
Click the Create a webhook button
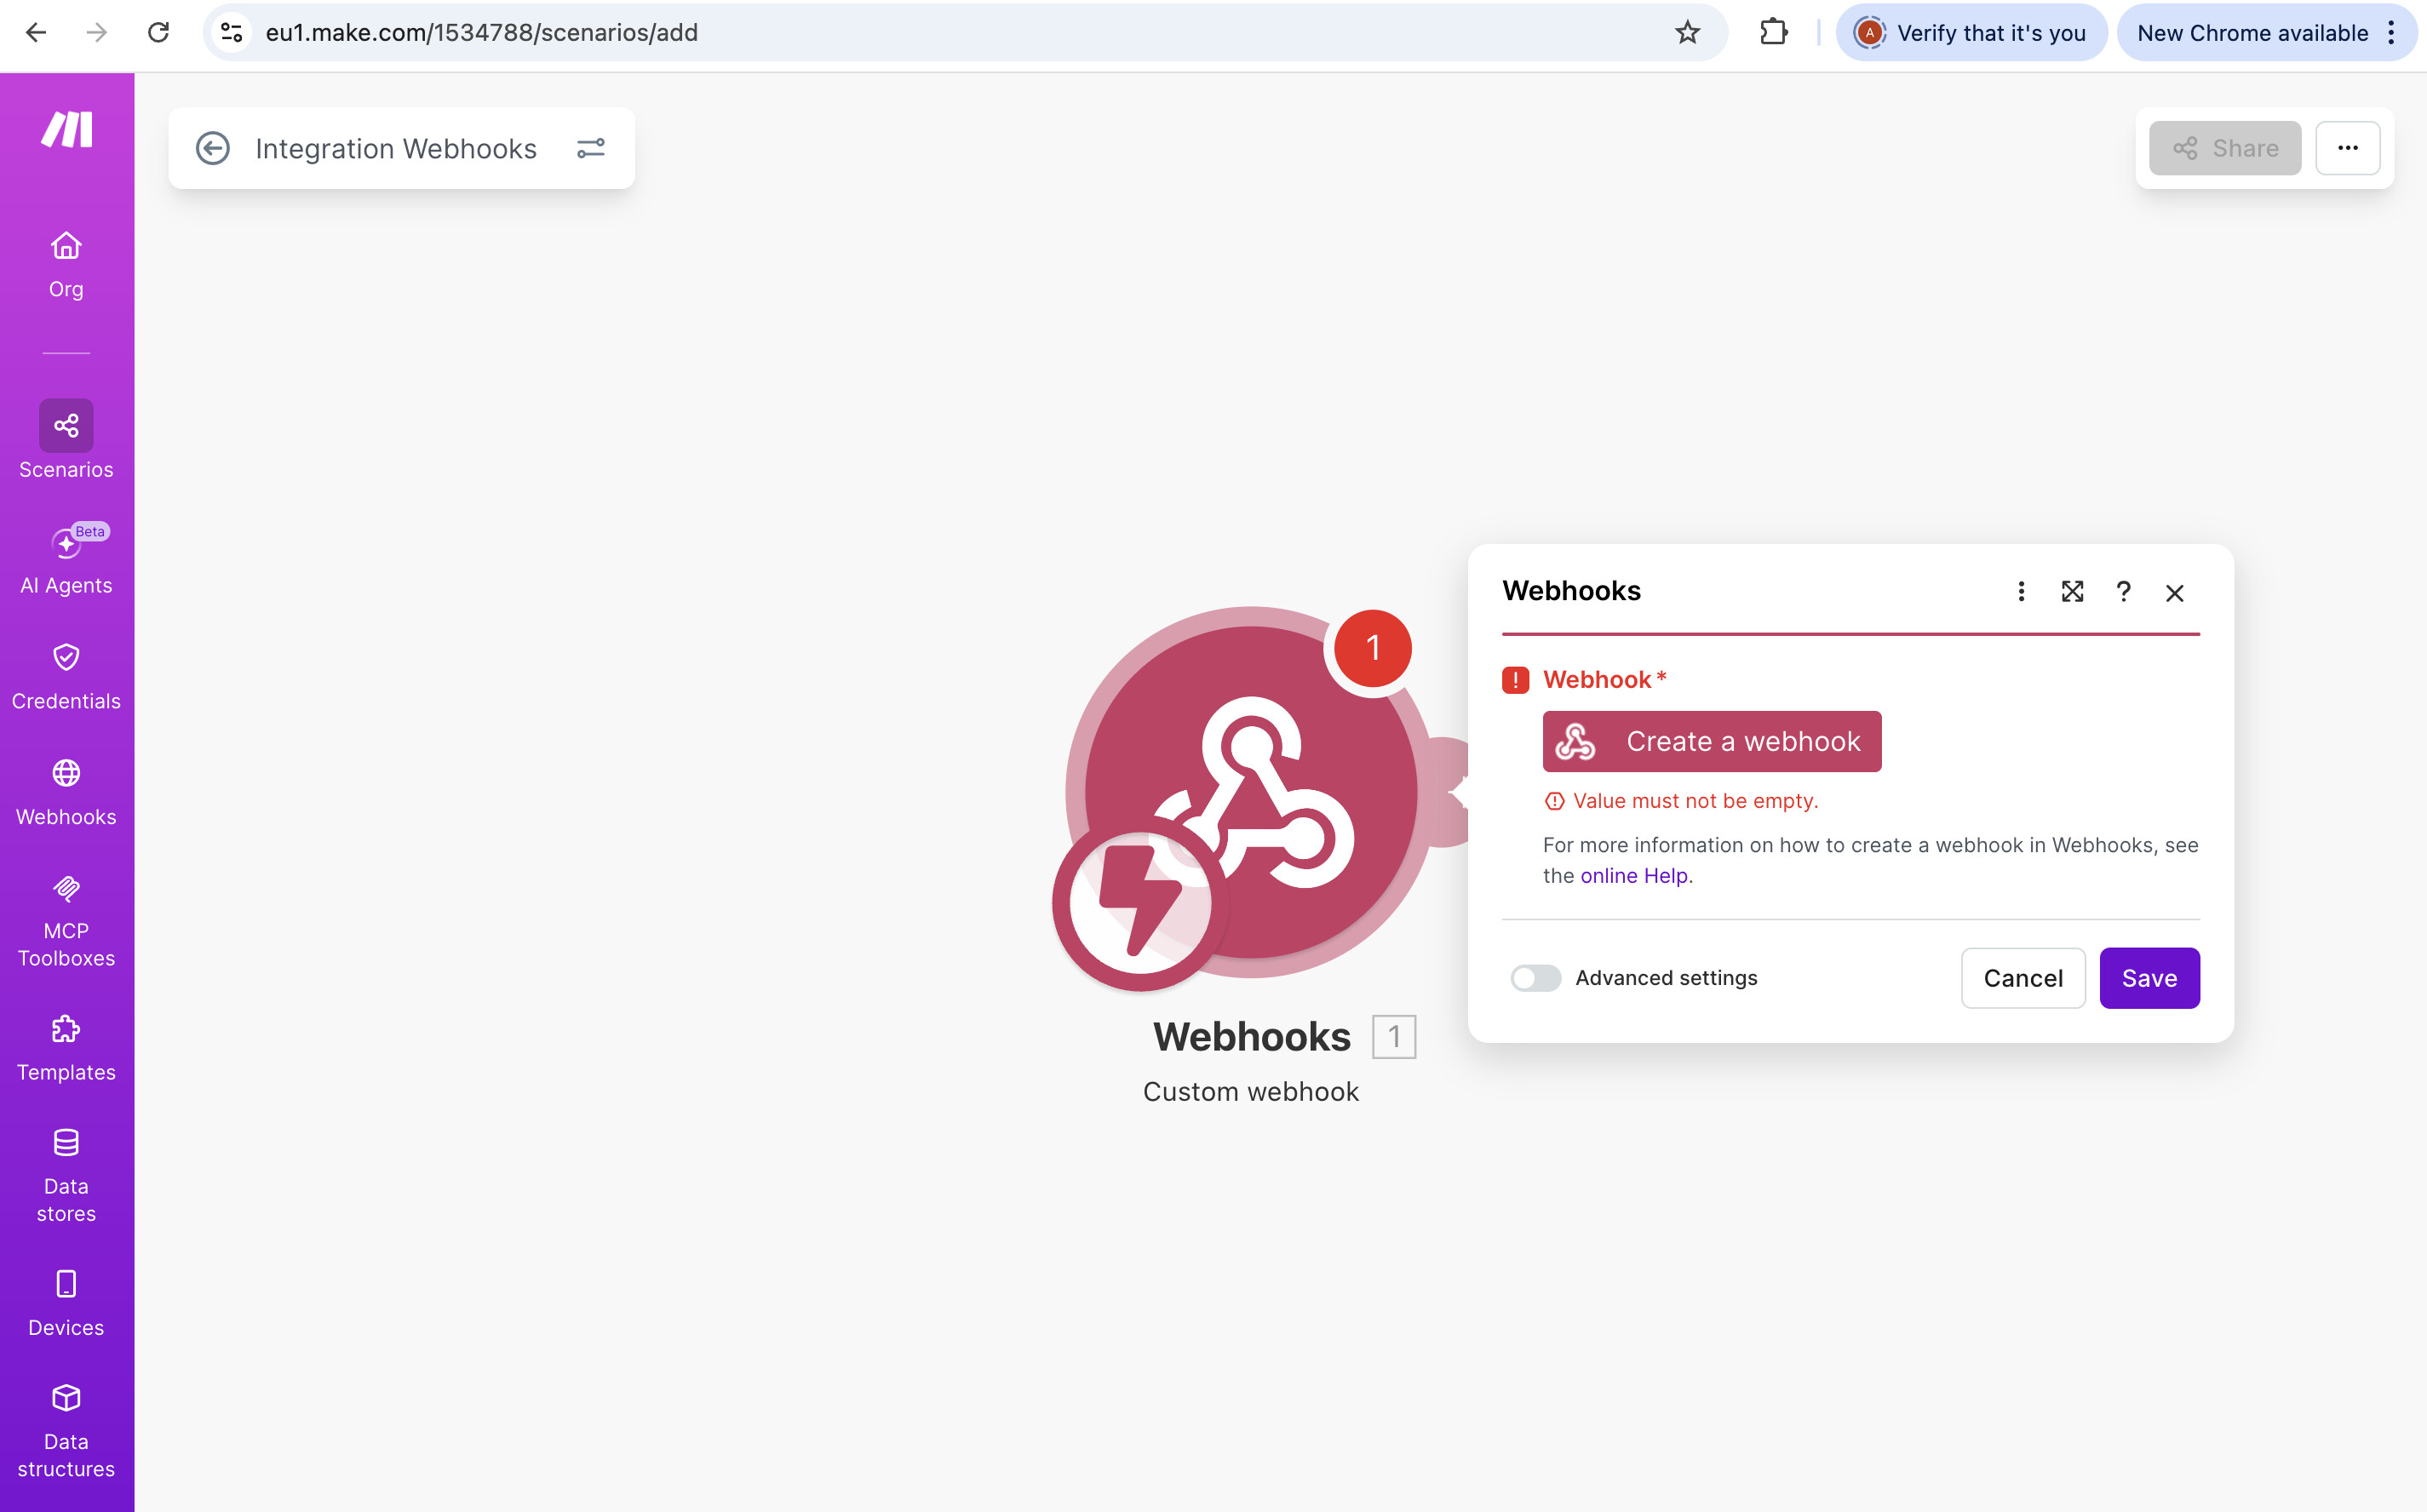coord(1711,741)
